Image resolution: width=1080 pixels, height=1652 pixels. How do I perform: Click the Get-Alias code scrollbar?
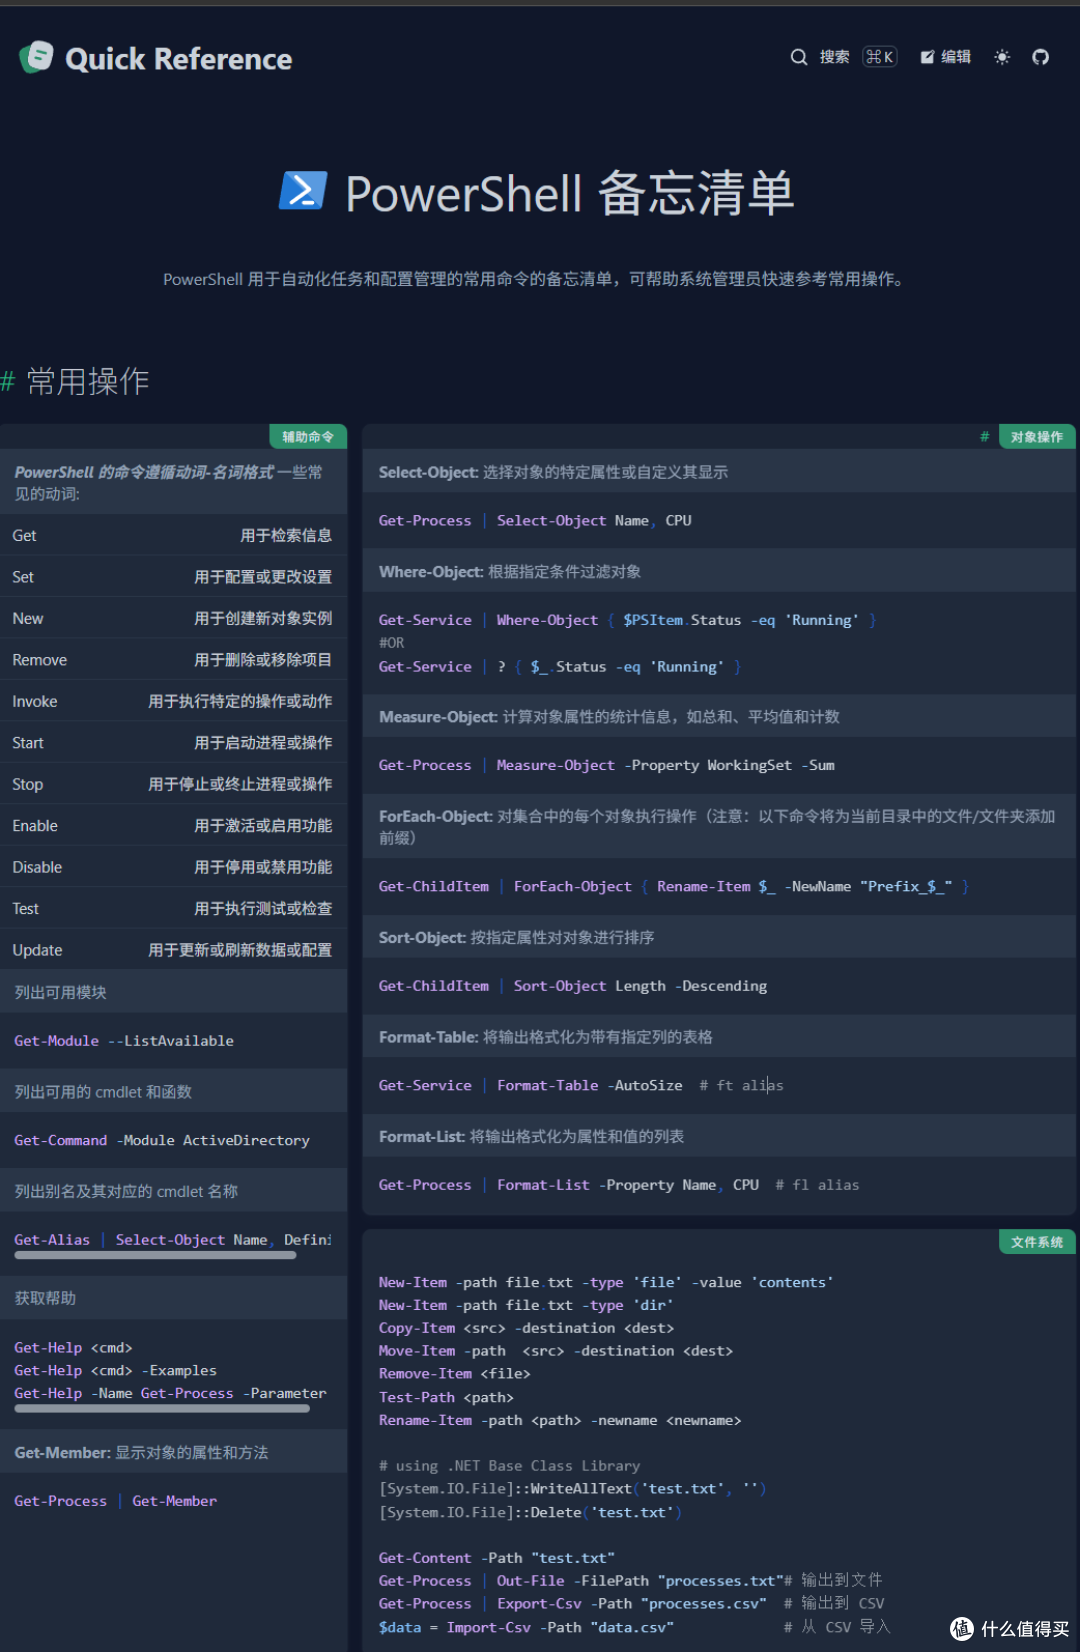click(x=155, y=1255)
